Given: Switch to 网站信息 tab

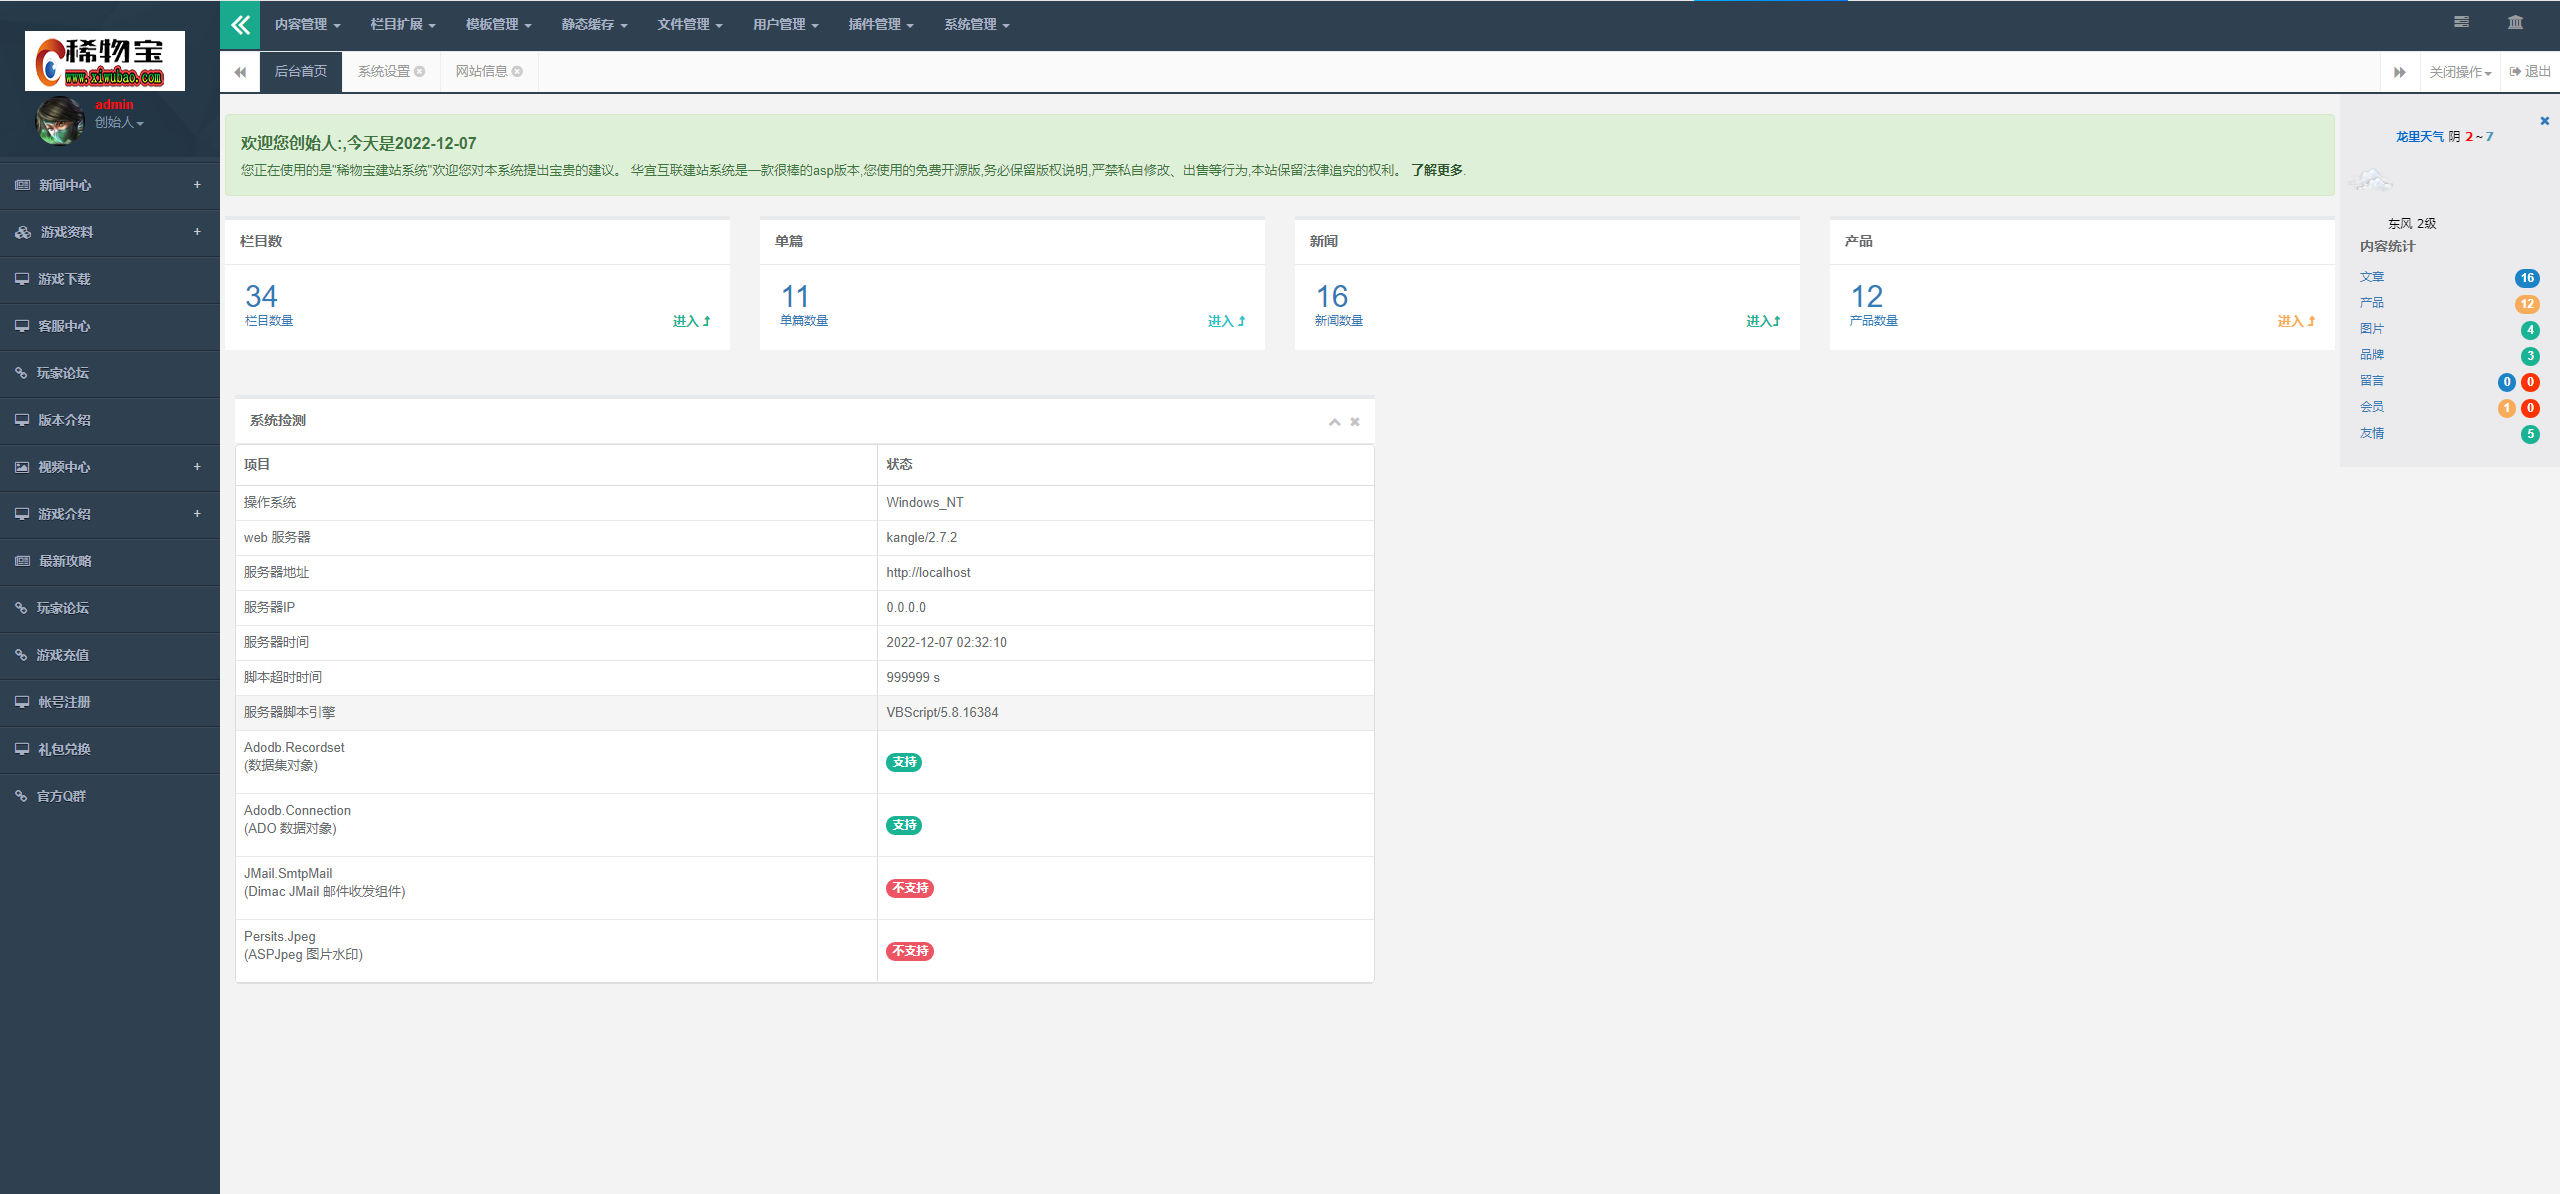Looking at the screenshot, I should click(481, 72).
